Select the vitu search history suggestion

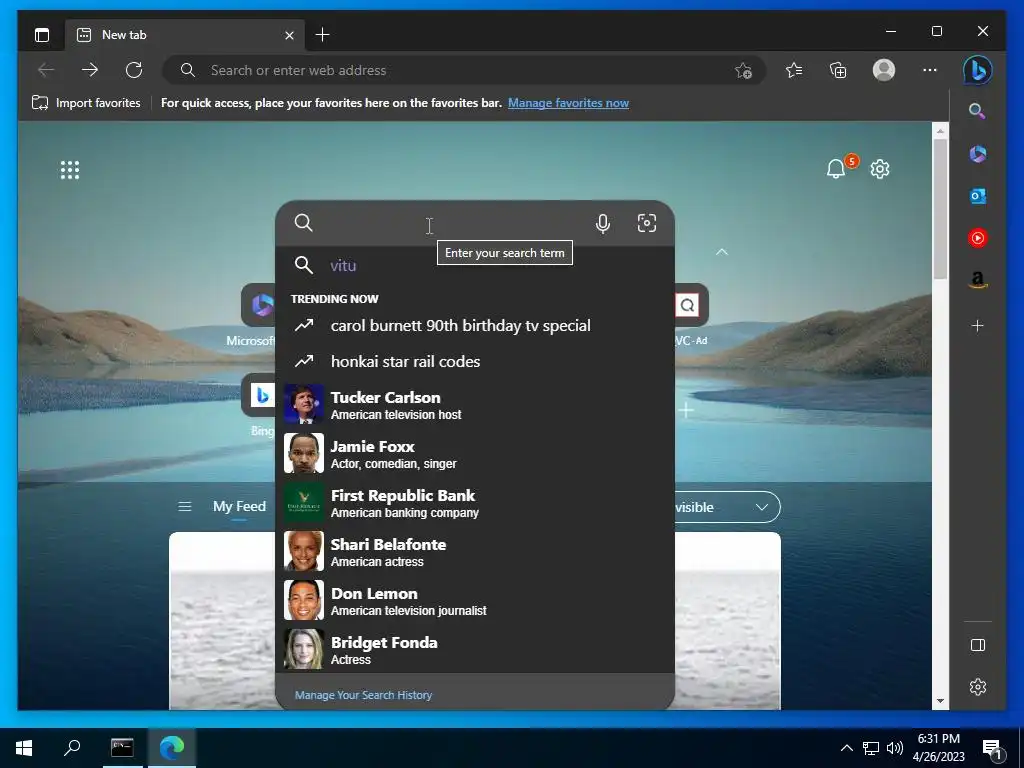click(475, 265)
